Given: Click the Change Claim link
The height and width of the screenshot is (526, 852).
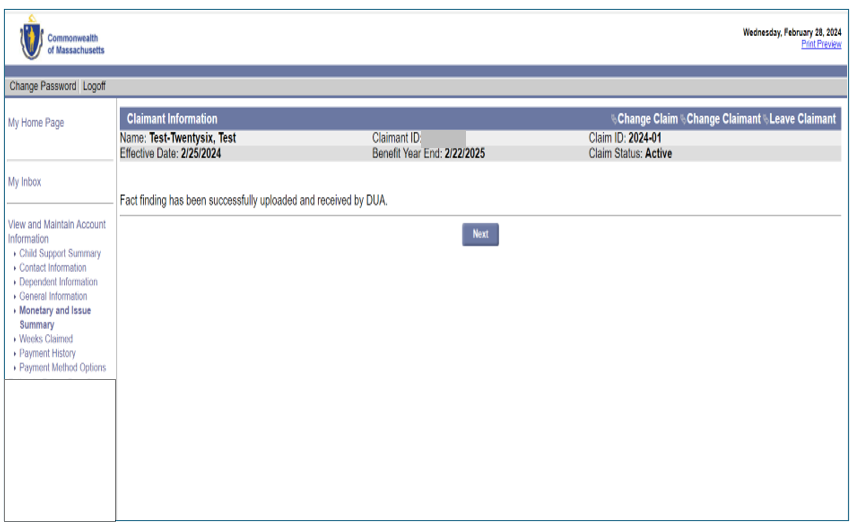Looking at the screenshot, I should pos(647,119).
